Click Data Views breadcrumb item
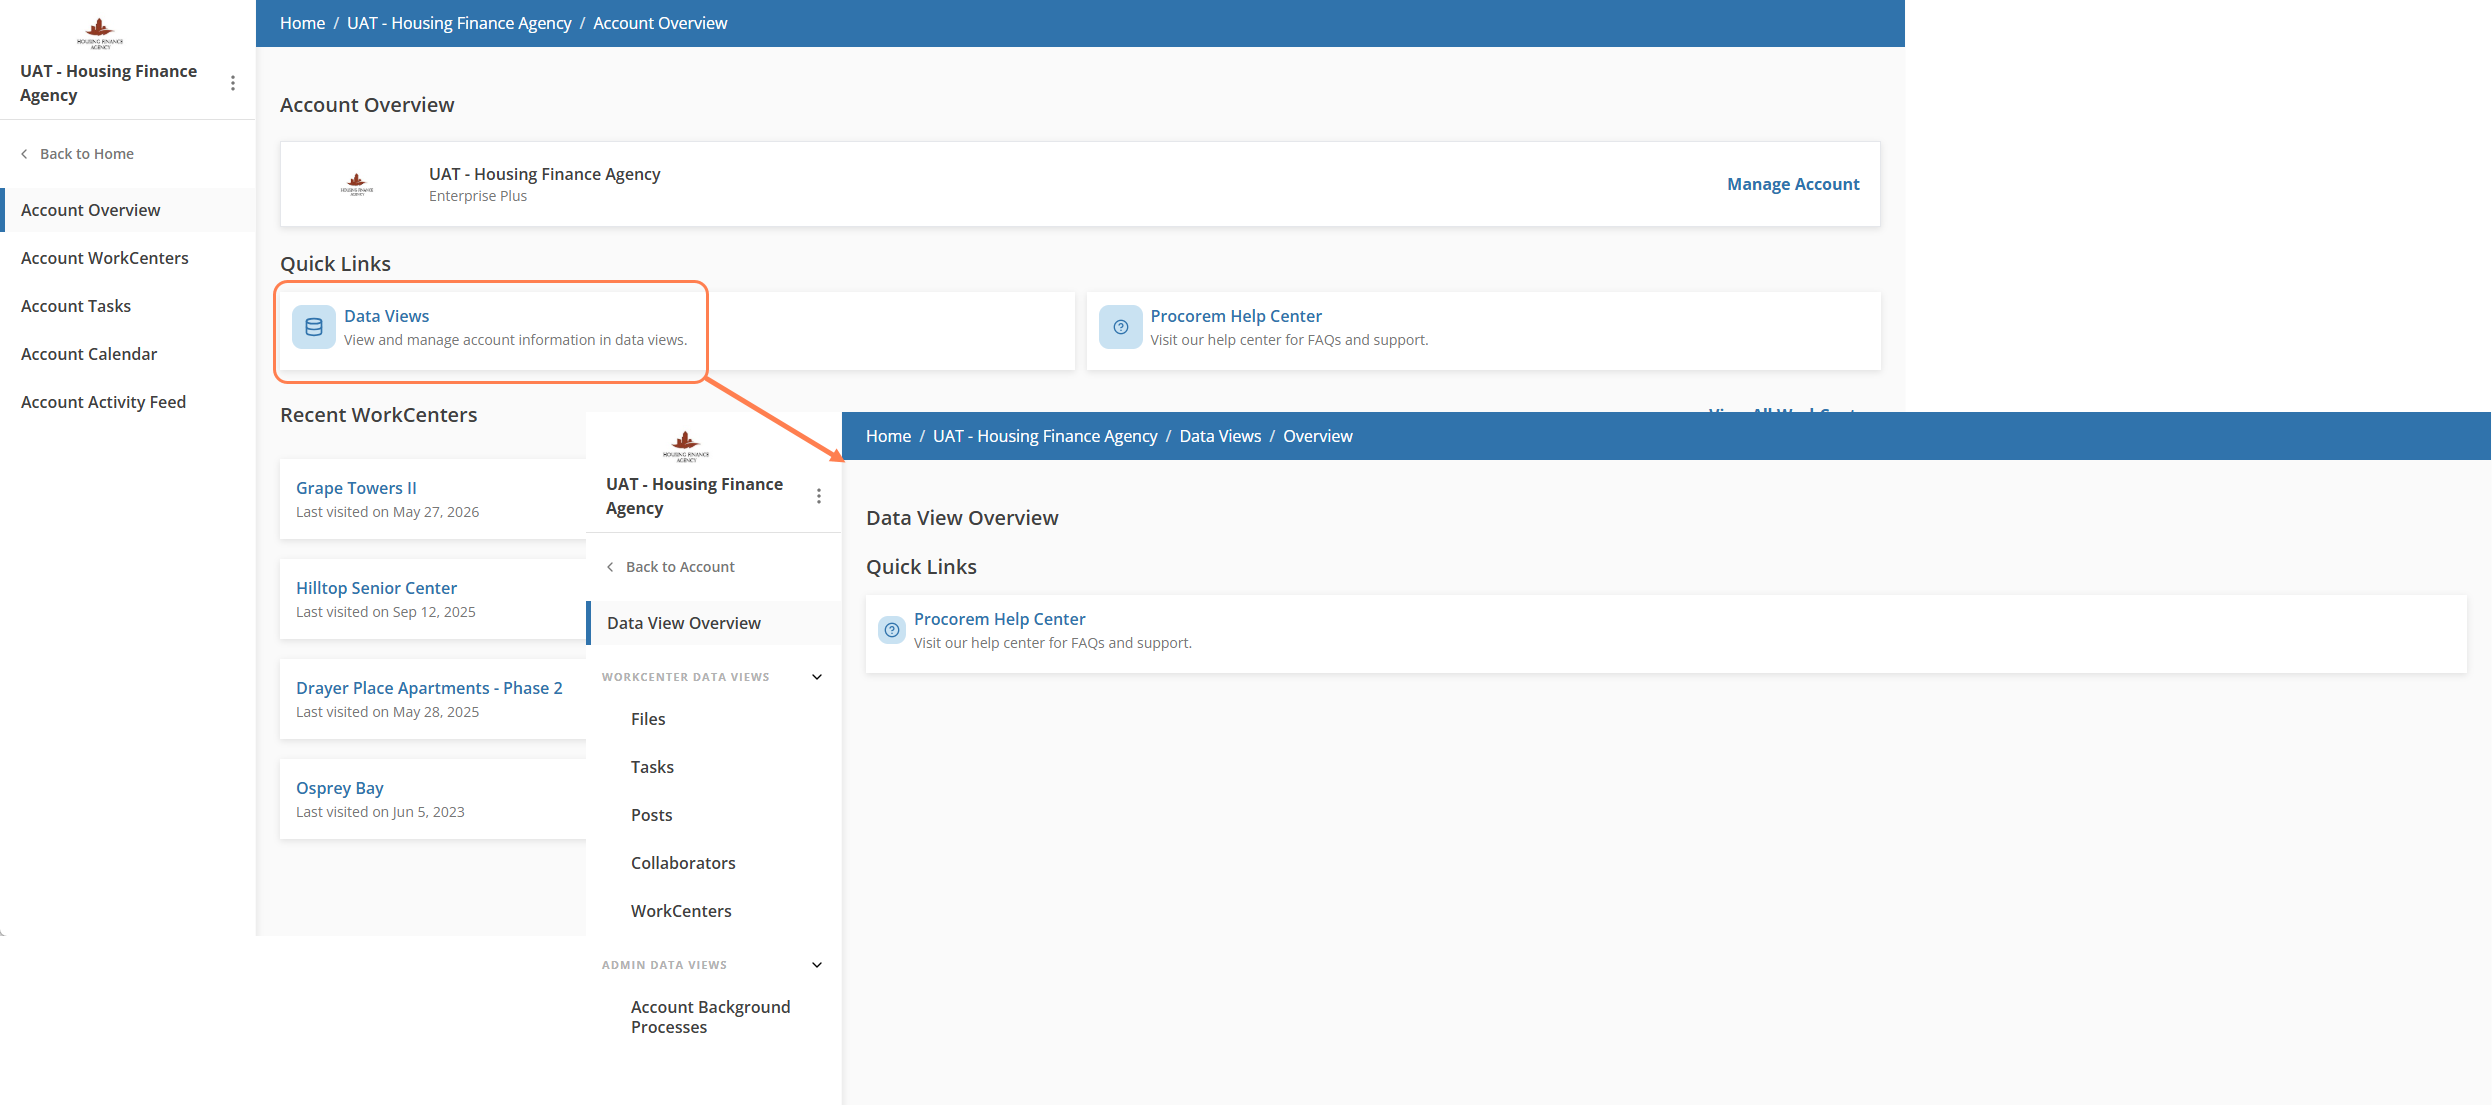Screen dimensions: 2492x1105 (x=1220, y=436)
